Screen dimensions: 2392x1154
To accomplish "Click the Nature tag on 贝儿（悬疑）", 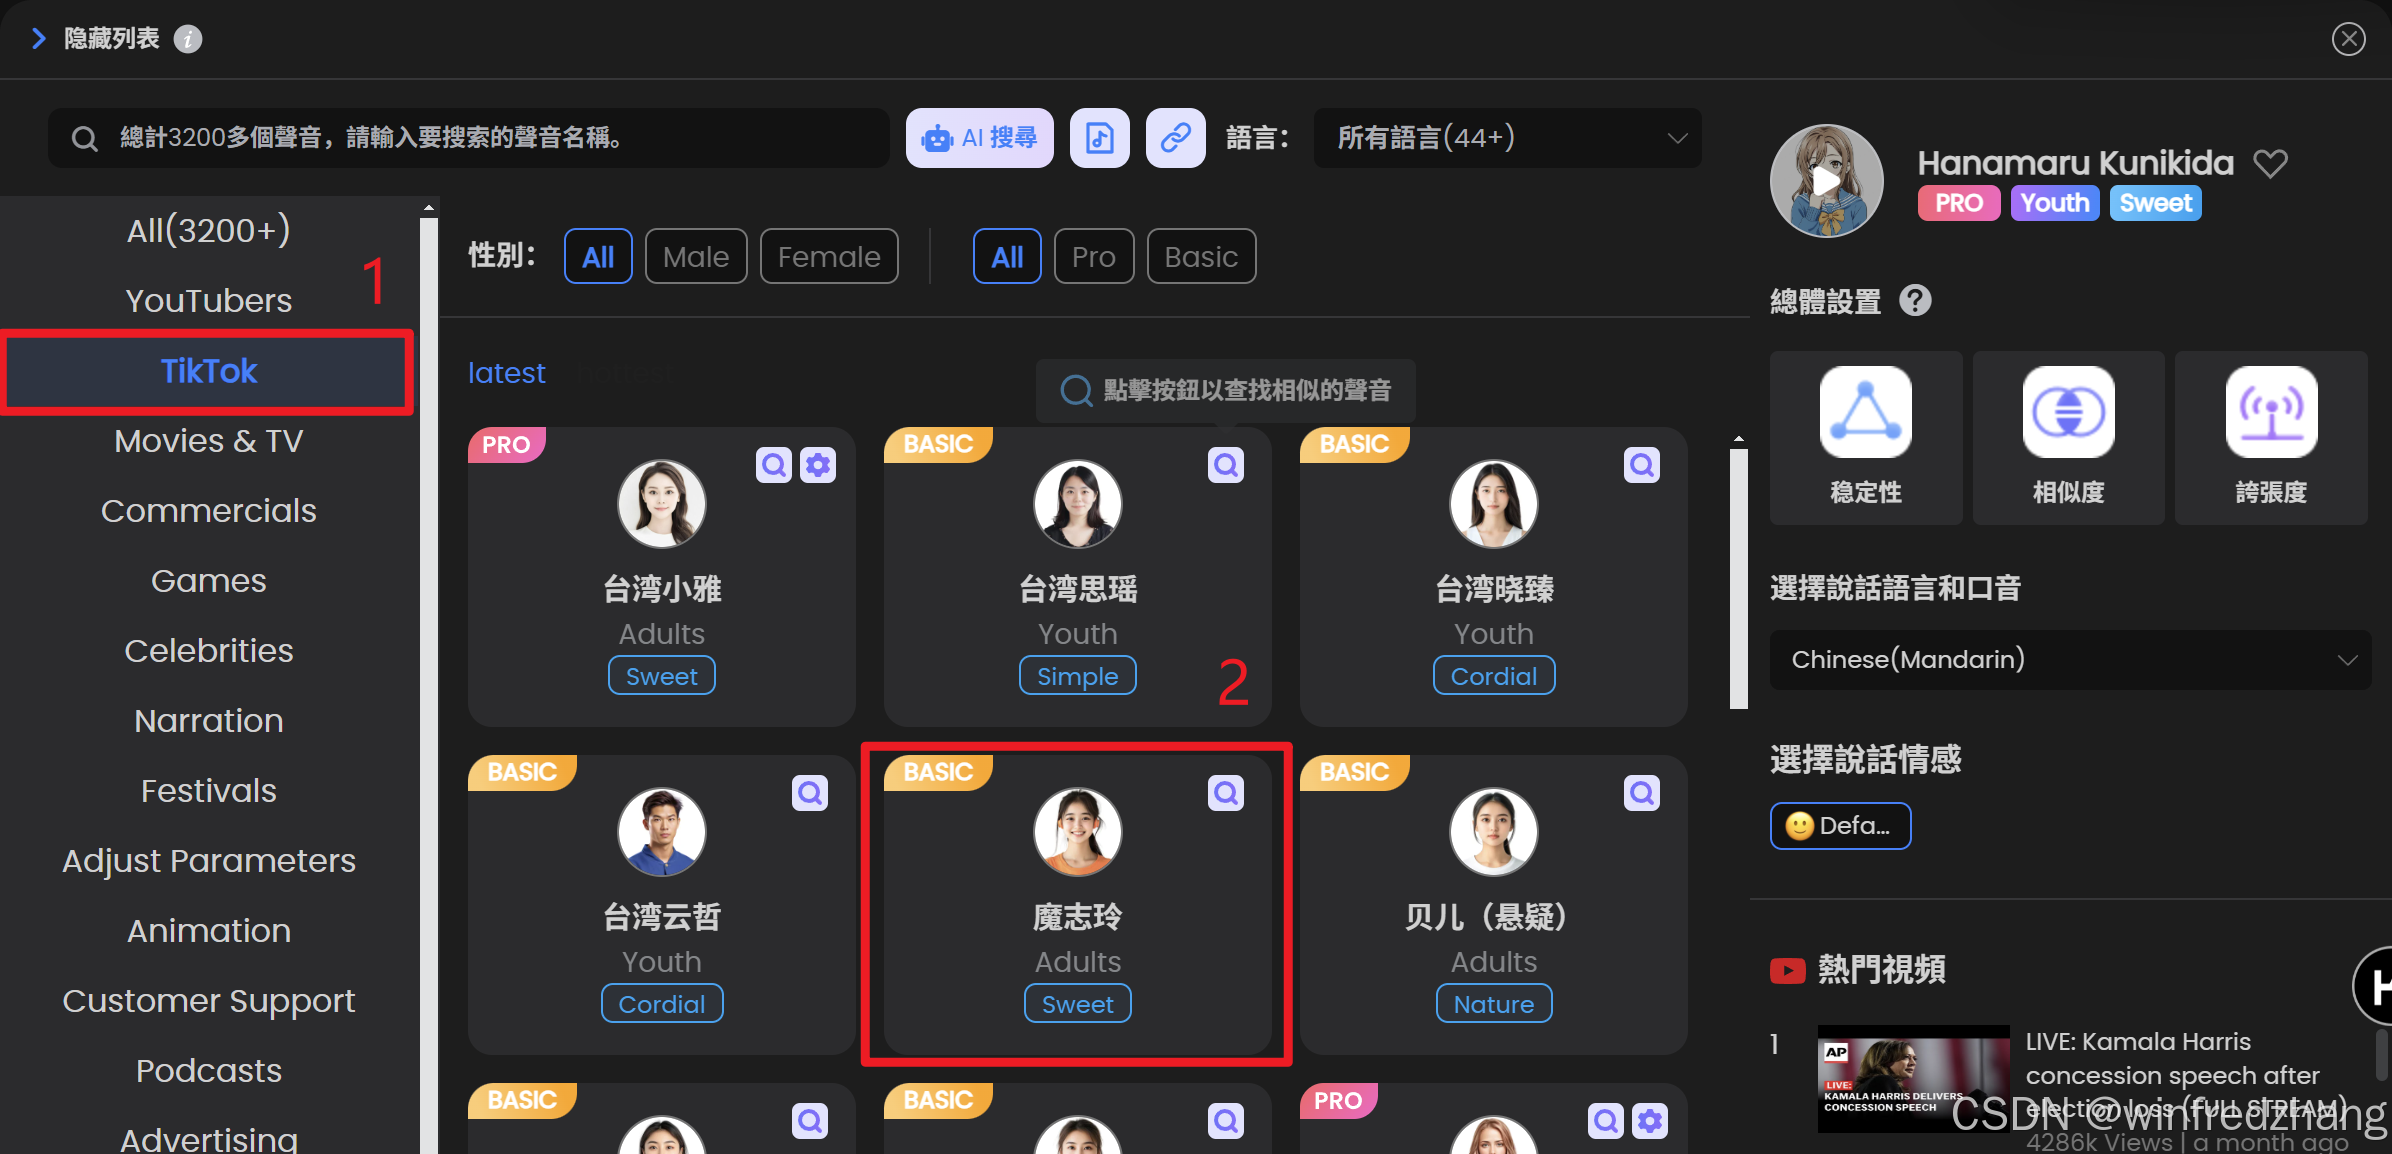I will [1494, 1004].
